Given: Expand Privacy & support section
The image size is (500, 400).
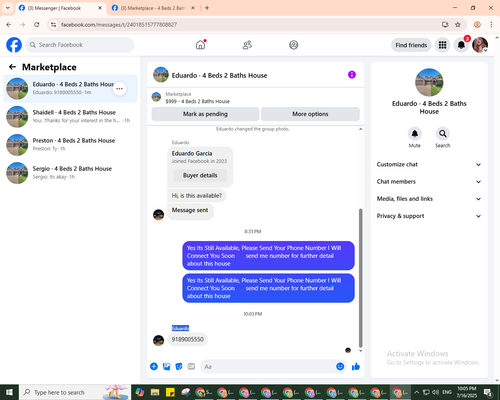Looking at the screenshot, I should coord(429,216).
